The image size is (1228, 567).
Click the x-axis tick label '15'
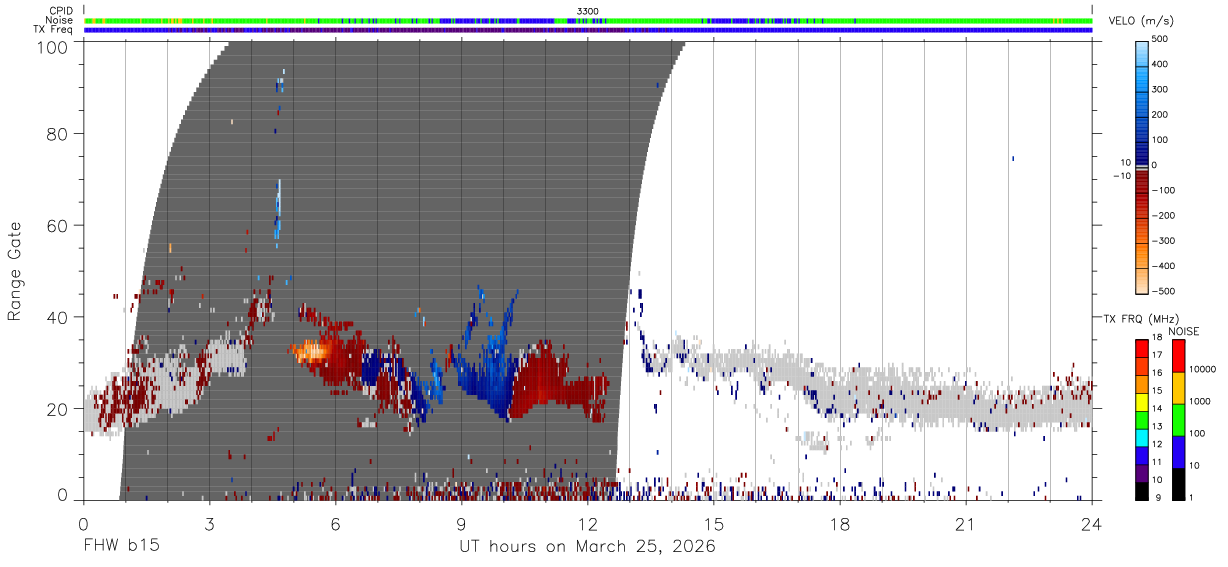click(x=714, y=525)
